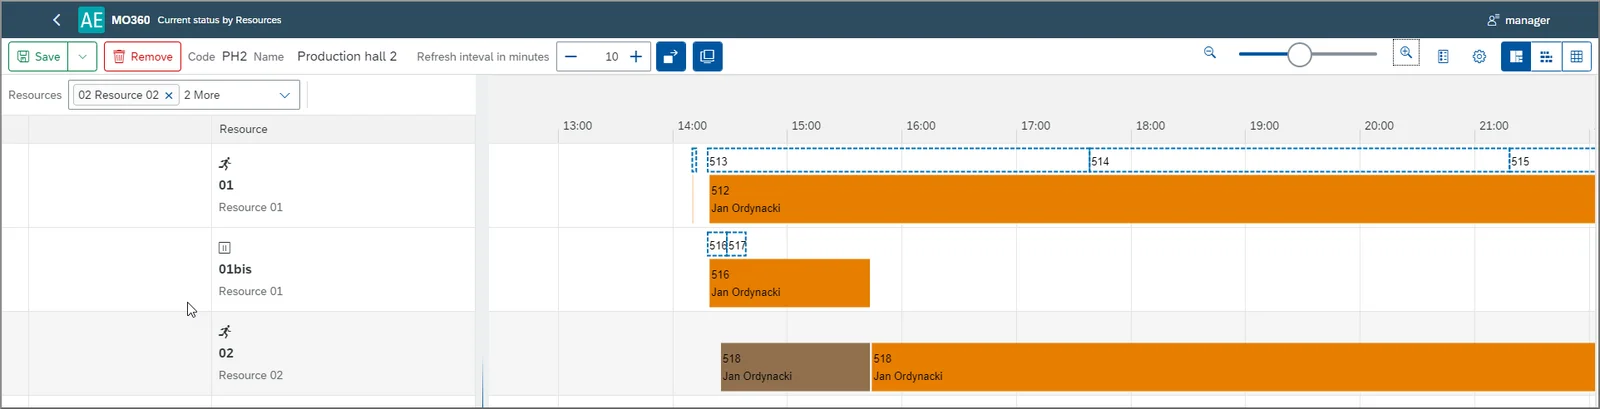Expand the Resources multi-select dropdown
The image size is (1600, 409).
click(284, 95)
